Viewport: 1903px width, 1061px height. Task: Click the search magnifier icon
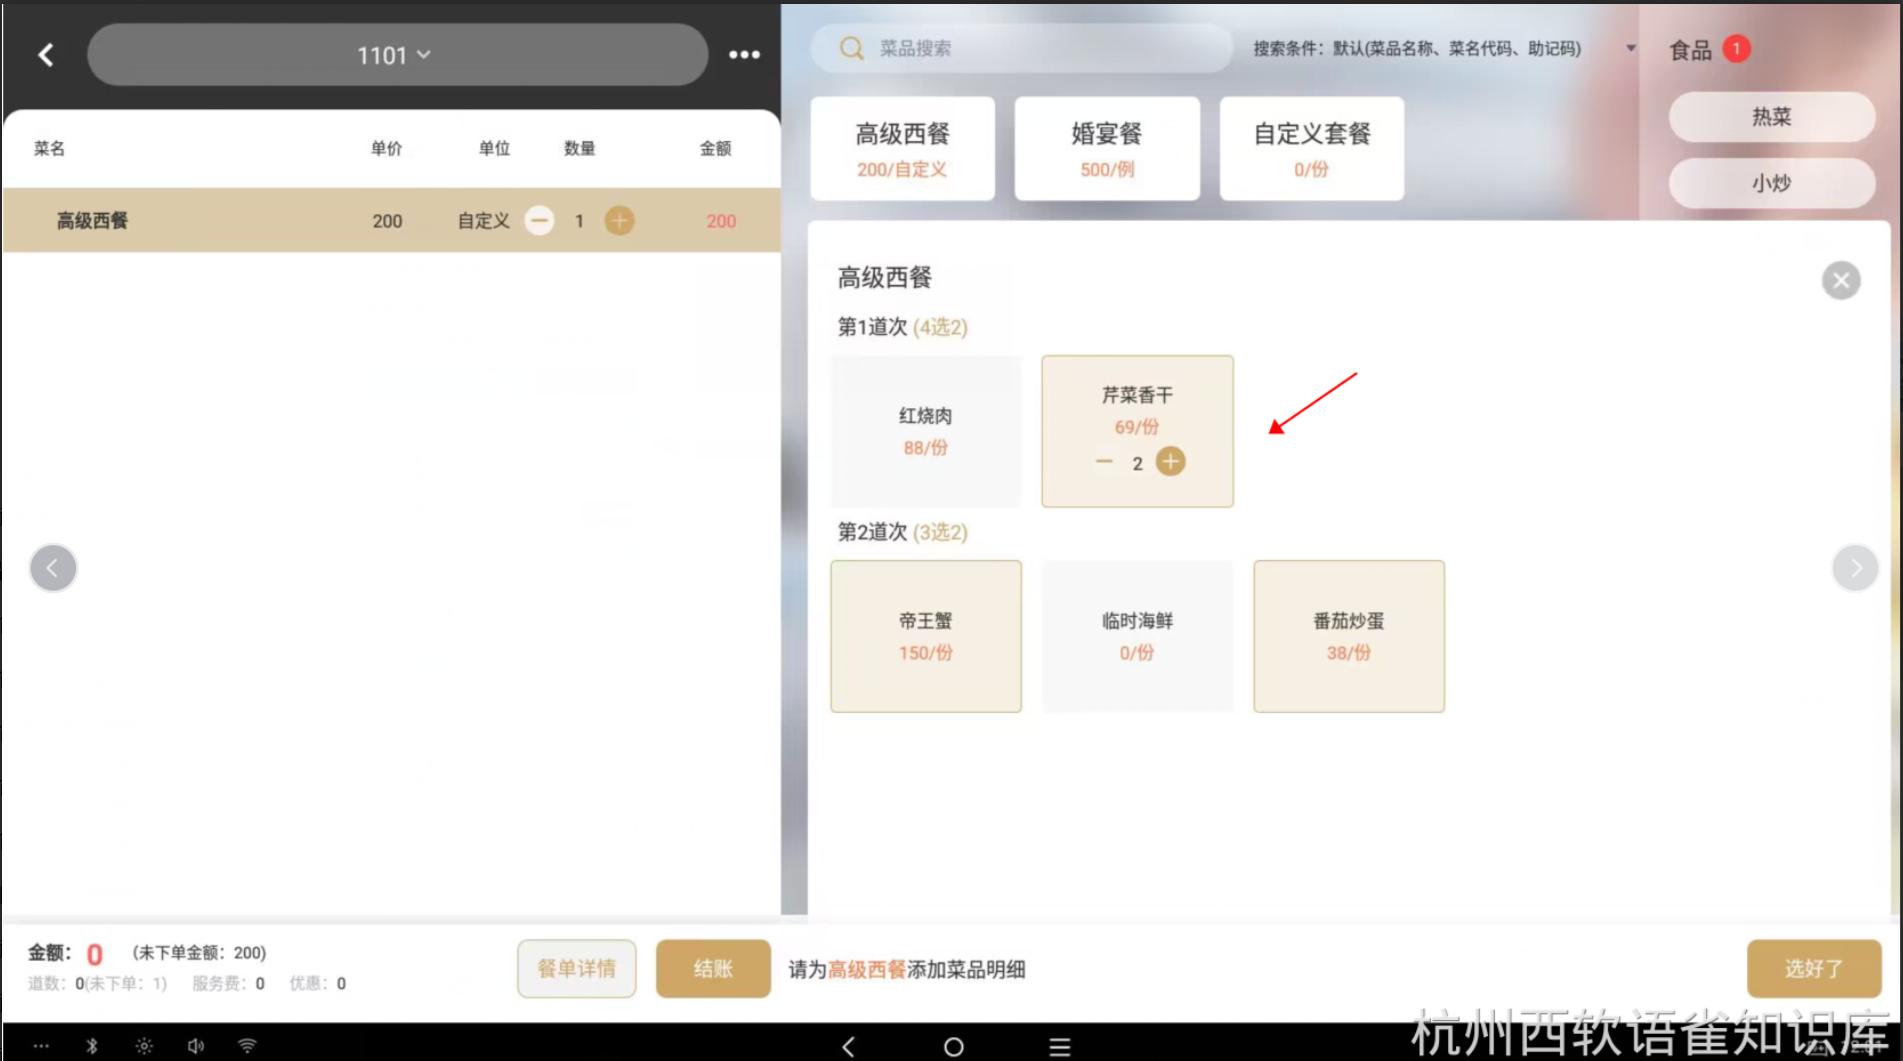coord(851,48)
